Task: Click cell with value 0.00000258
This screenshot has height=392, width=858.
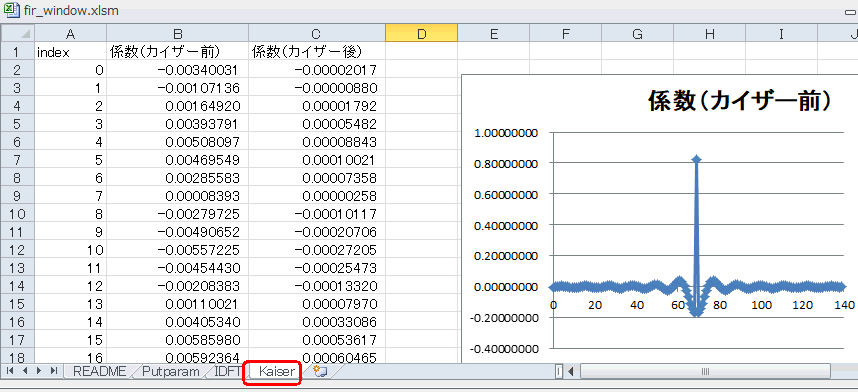Action: click(x=317, y=195)
